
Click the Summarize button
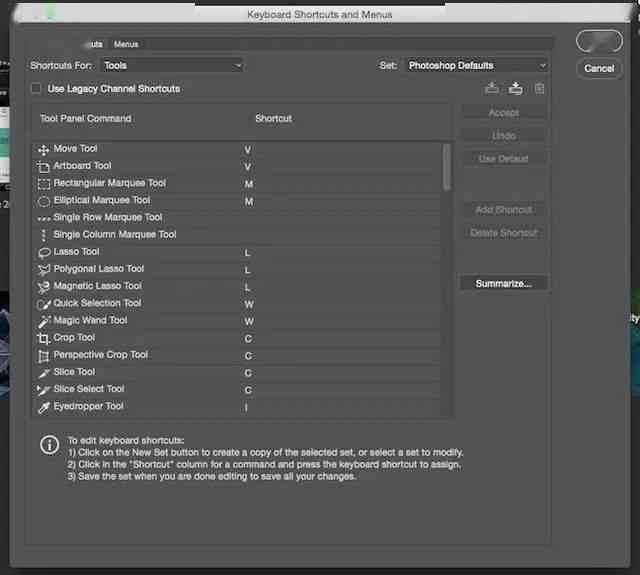pos(504,284)
